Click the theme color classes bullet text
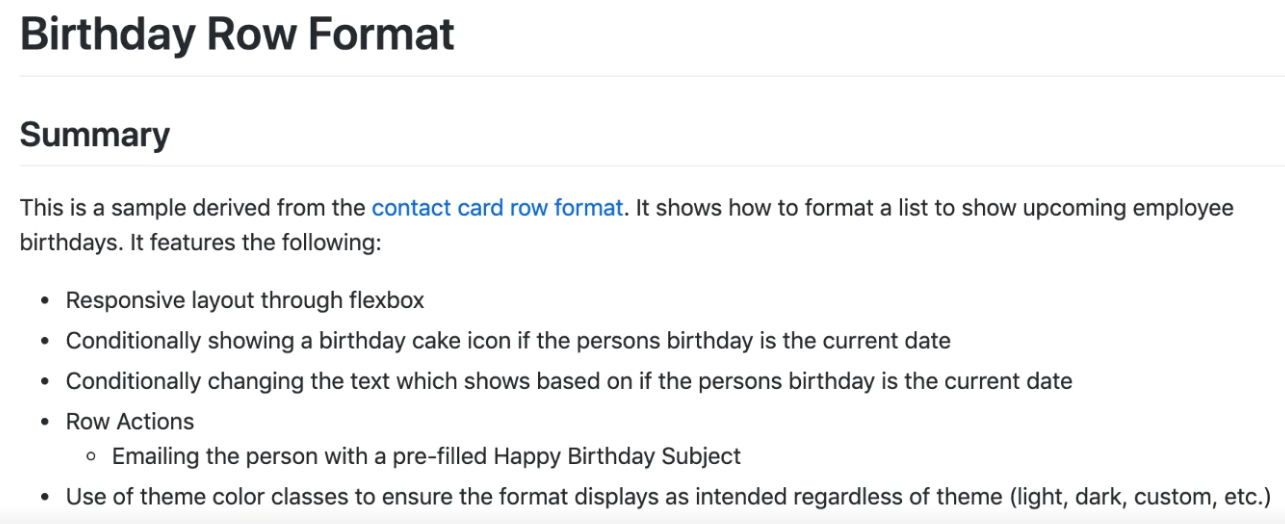 668,496
